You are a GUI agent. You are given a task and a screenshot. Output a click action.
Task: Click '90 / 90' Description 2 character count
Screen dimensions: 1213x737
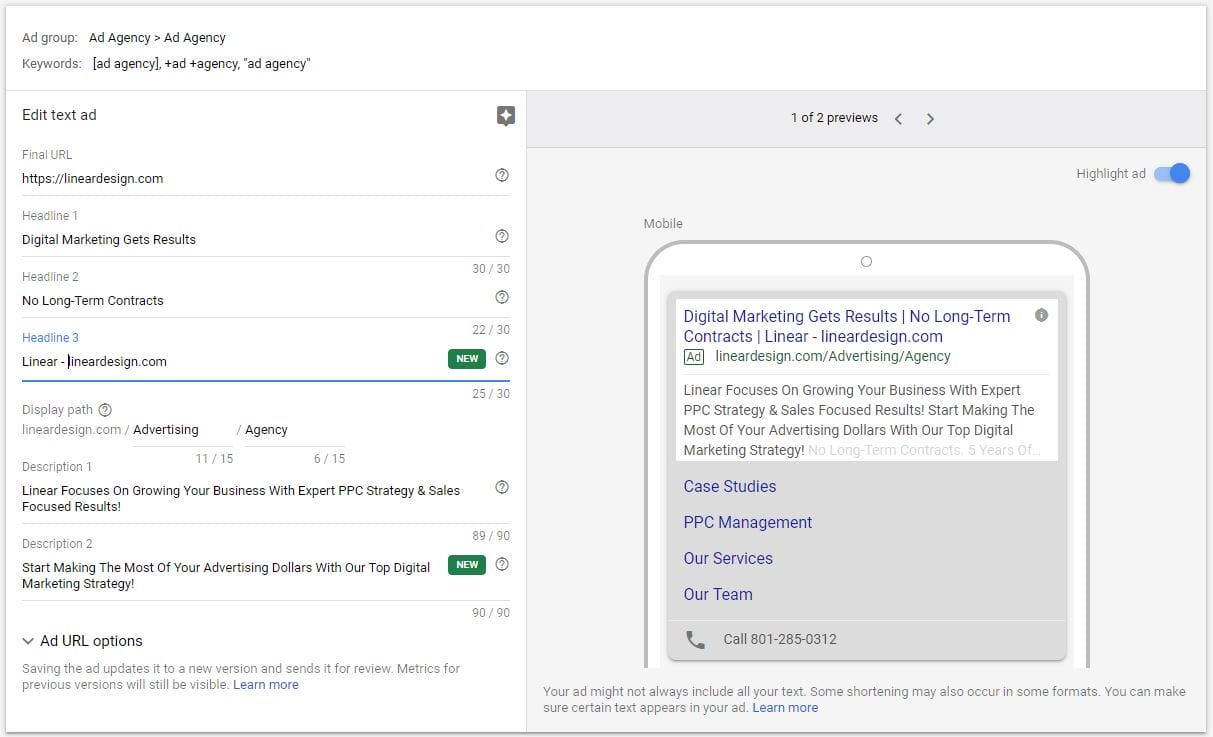(x=491, y=613)
